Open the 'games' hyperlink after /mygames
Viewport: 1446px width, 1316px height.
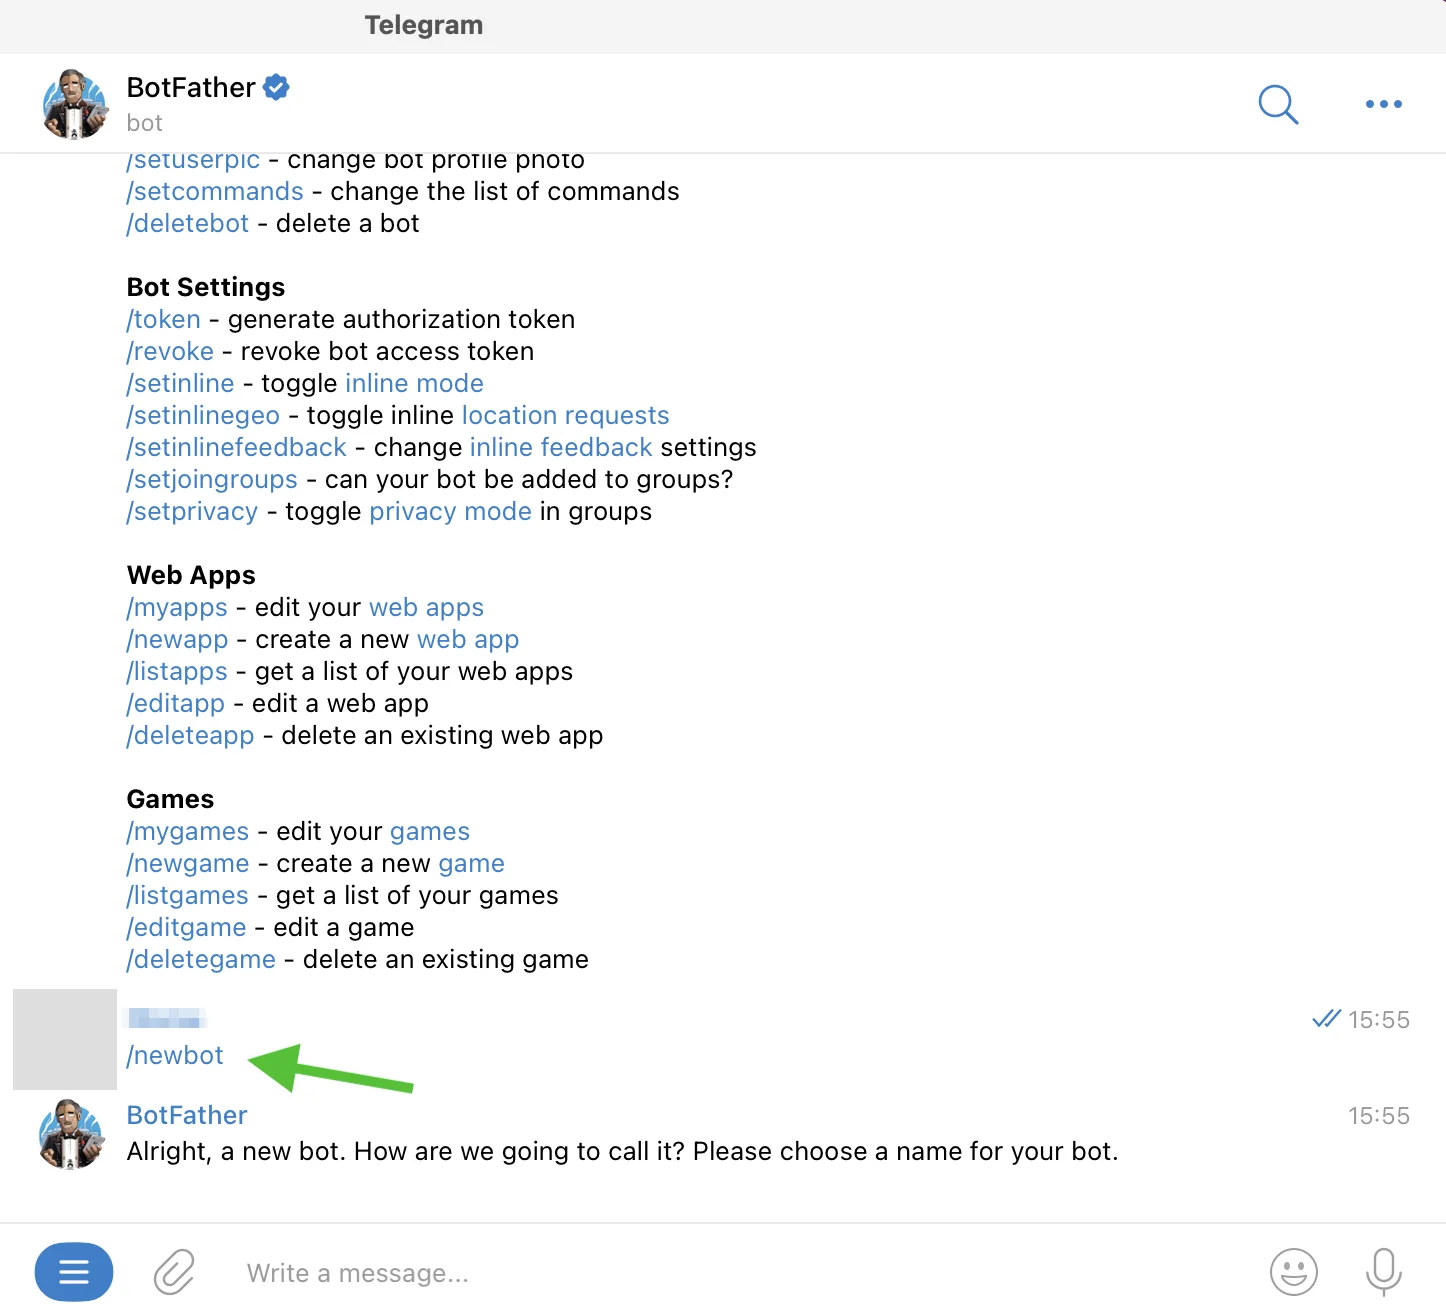429,831
